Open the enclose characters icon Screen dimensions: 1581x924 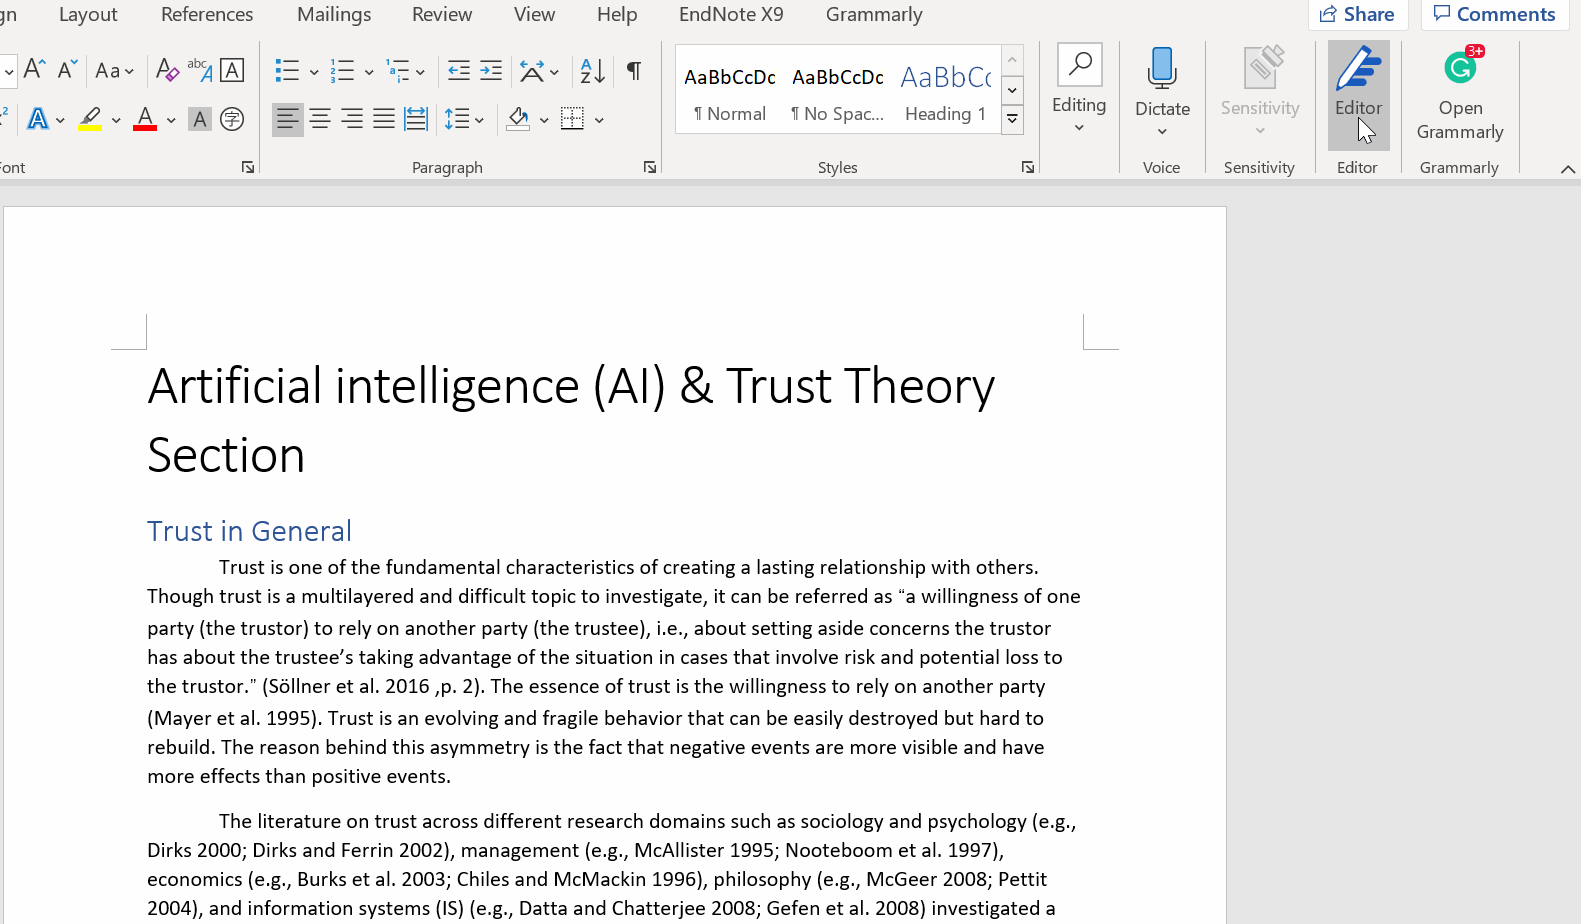tap(232, 120)
